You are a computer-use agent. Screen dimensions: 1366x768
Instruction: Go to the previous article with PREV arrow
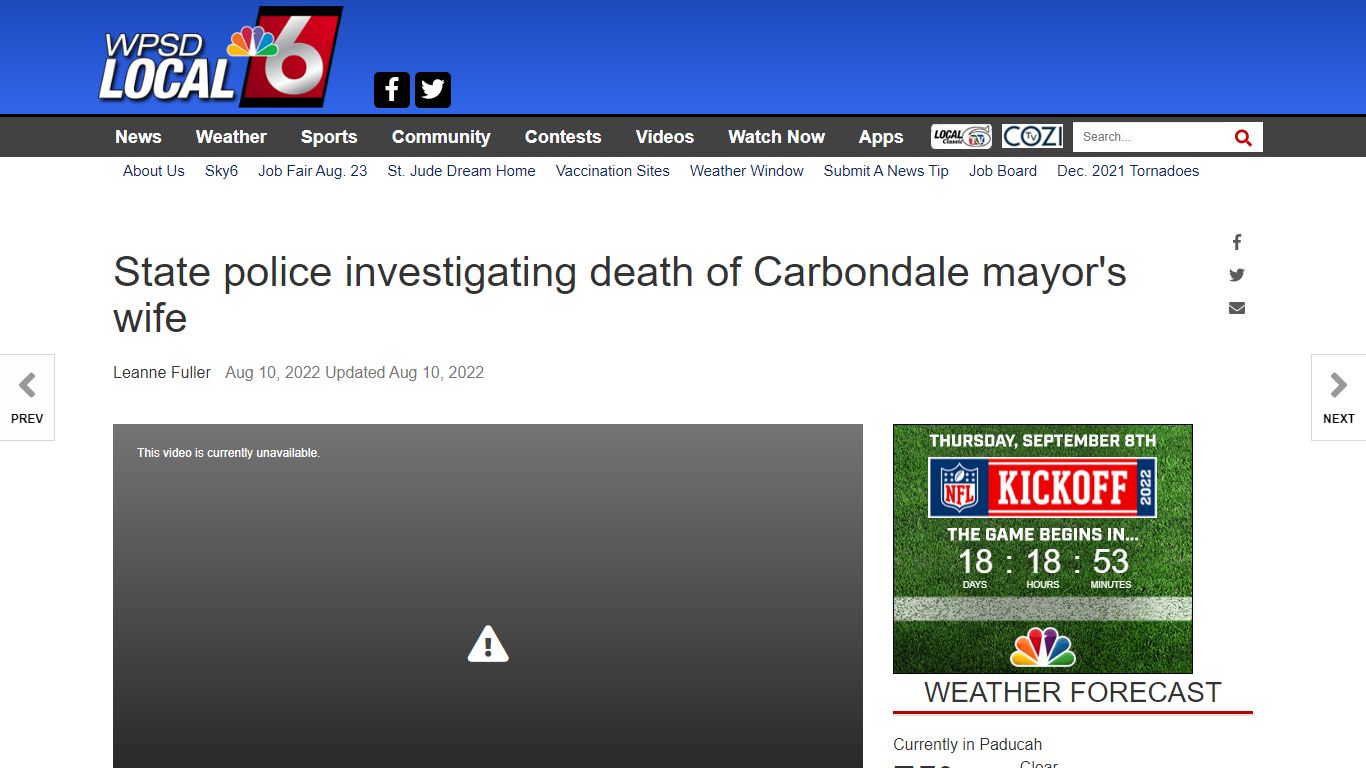27,397
